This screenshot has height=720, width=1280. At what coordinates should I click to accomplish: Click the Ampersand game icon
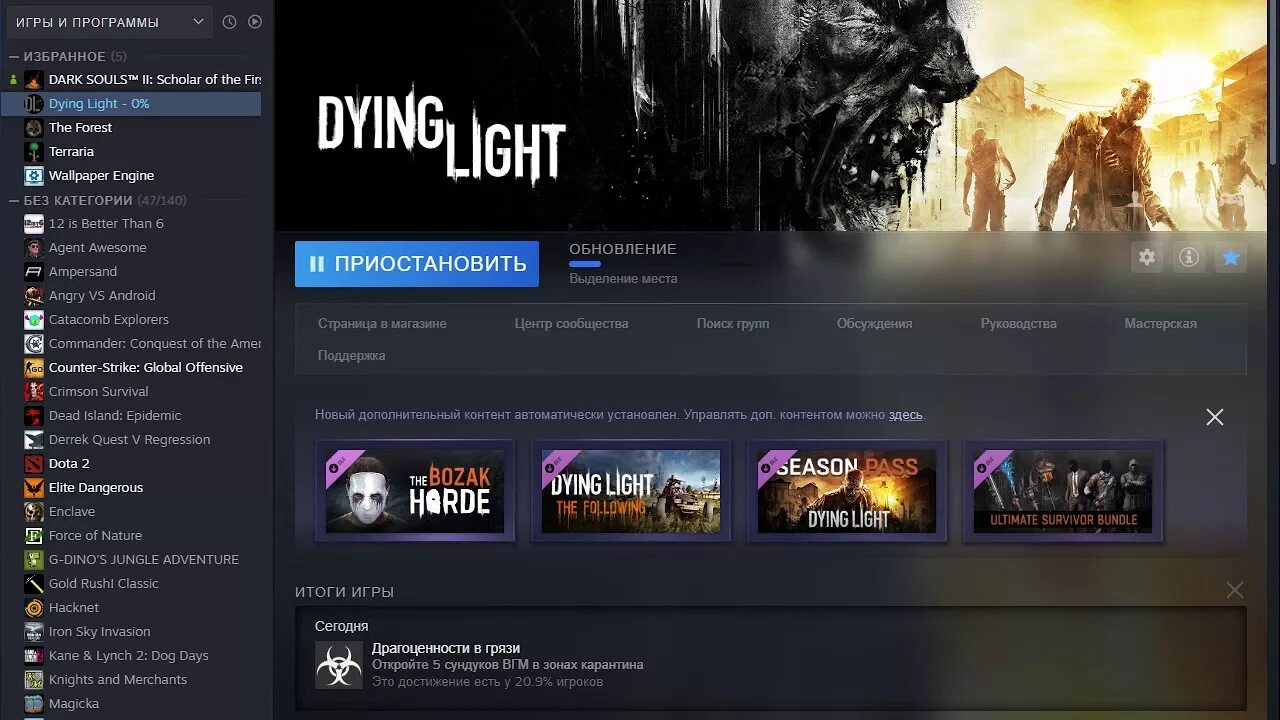tap(34, 271)
